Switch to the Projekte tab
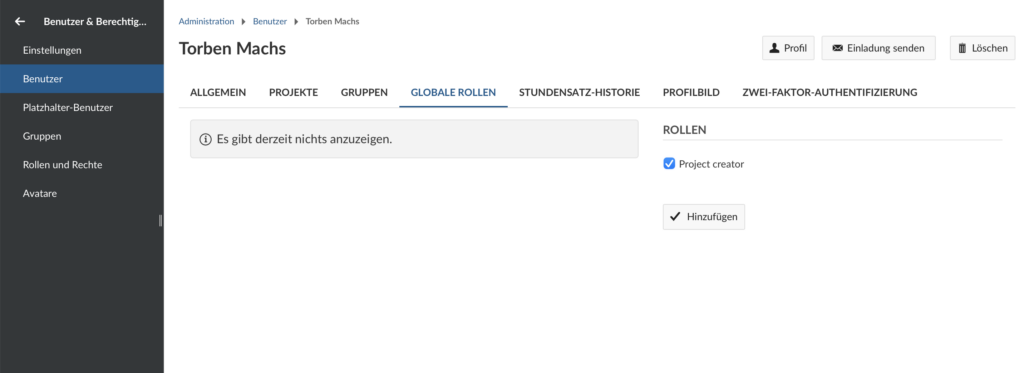The width and height of the screenshot is (1024, 373). click(293, 93)
